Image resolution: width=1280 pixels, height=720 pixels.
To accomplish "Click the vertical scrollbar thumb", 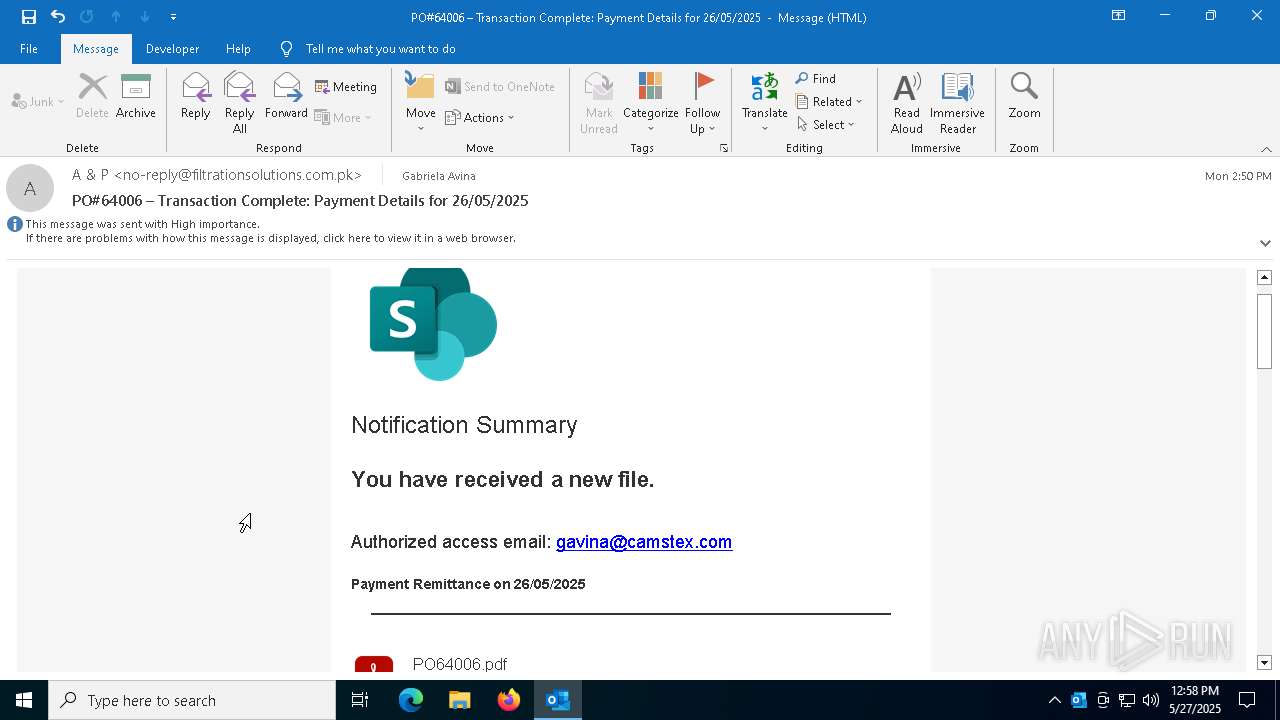I will 1264,331.
